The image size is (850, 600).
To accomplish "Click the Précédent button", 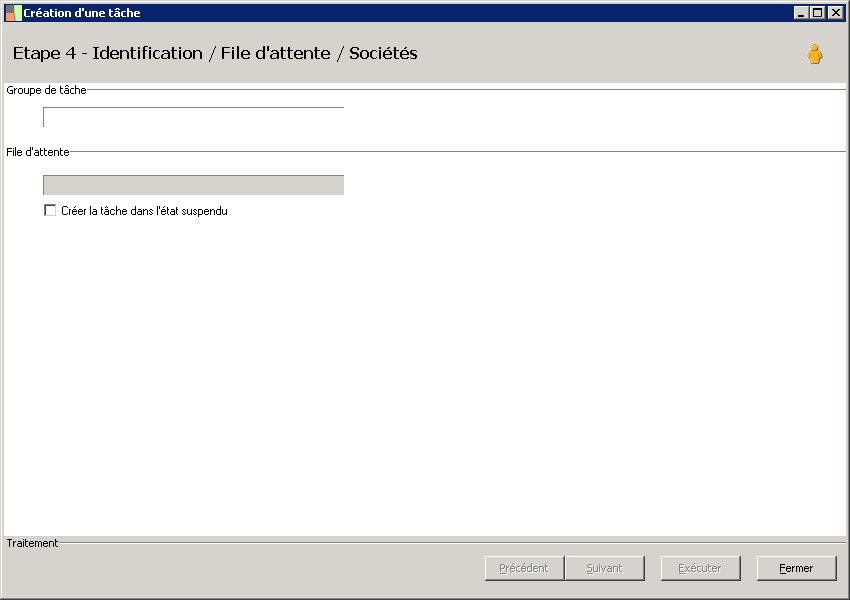I will (x=524, y=568).
